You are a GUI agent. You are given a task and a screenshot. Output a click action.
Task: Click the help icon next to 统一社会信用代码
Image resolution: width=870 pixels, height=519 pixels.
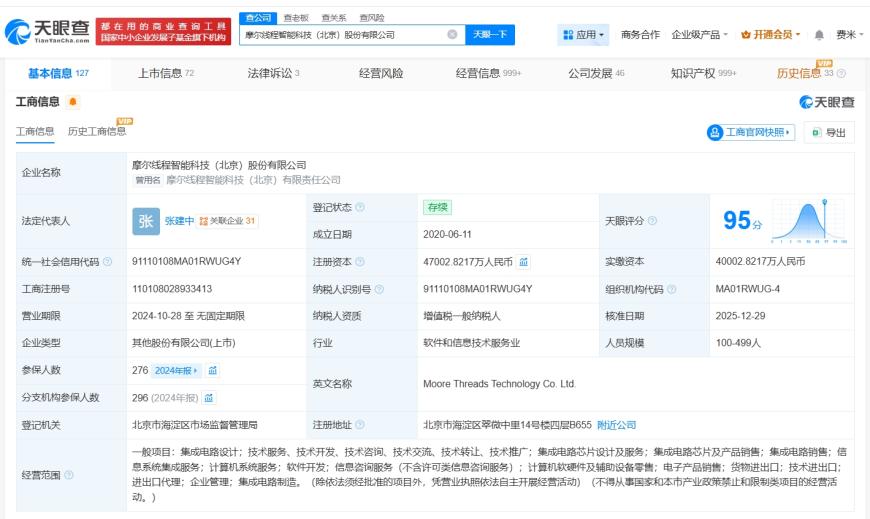pyautogui.click(x=108, y=261)
